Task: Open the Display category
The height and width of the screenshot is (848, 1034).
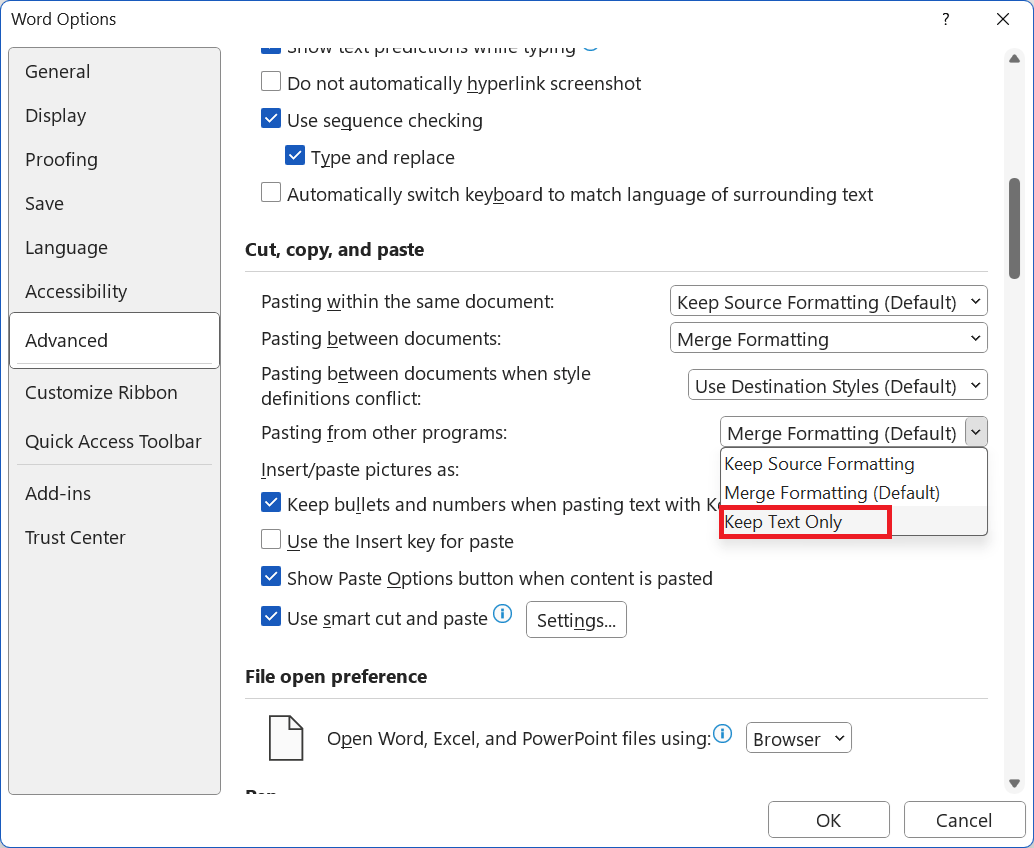Action: [115, 115]
